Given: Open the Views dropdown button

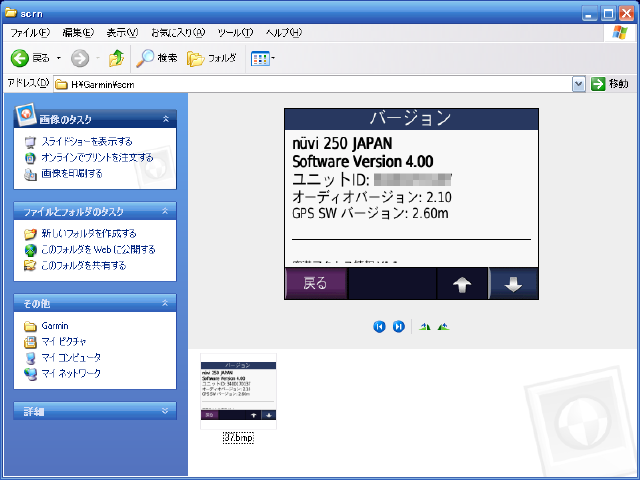Looking at the screenshot, I should [263, 58].
